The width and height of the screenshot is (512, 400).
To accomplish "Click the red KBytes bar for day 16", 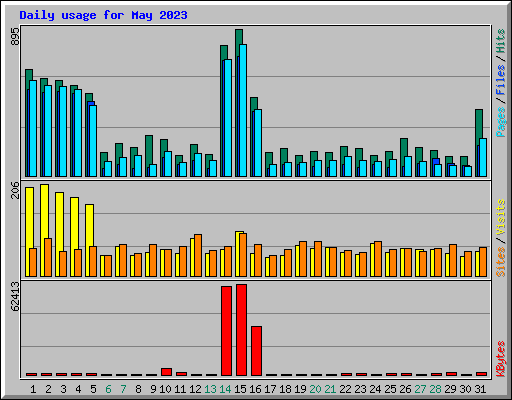I will 256,351.
